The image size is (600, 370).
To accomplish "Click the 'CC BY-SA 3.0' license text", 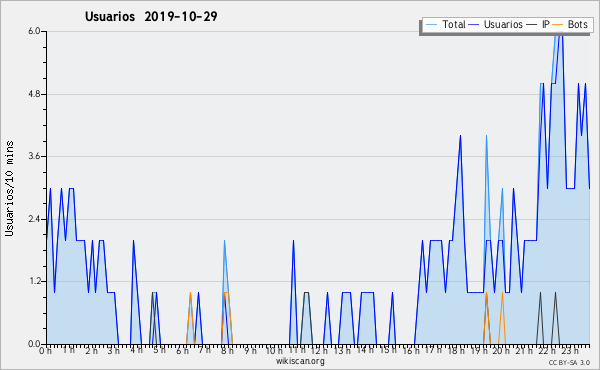I will [569, 362].
